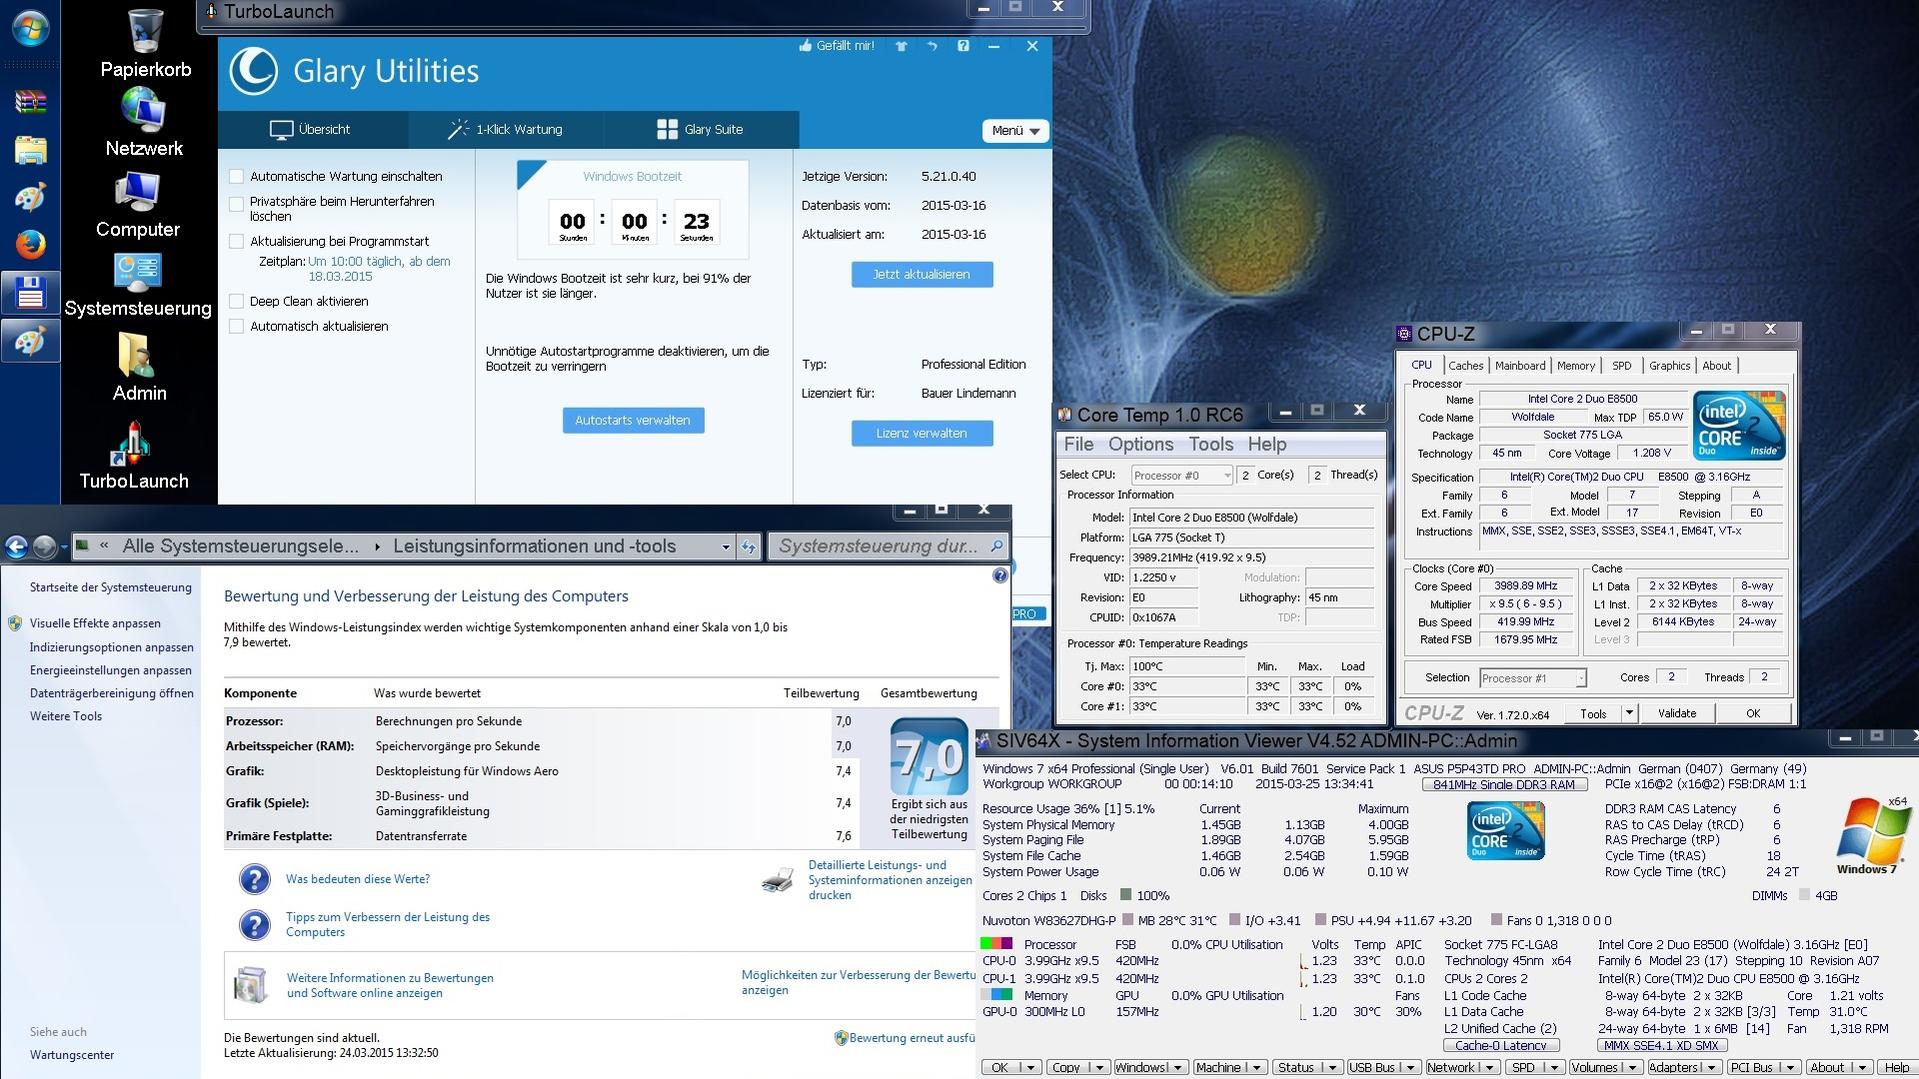The height and width of the screenshot is (1079, 1919).
Task: Click the 841MHz Single DDR3 RAM button
Action: pyautogui.click(x=1503, y=785)
